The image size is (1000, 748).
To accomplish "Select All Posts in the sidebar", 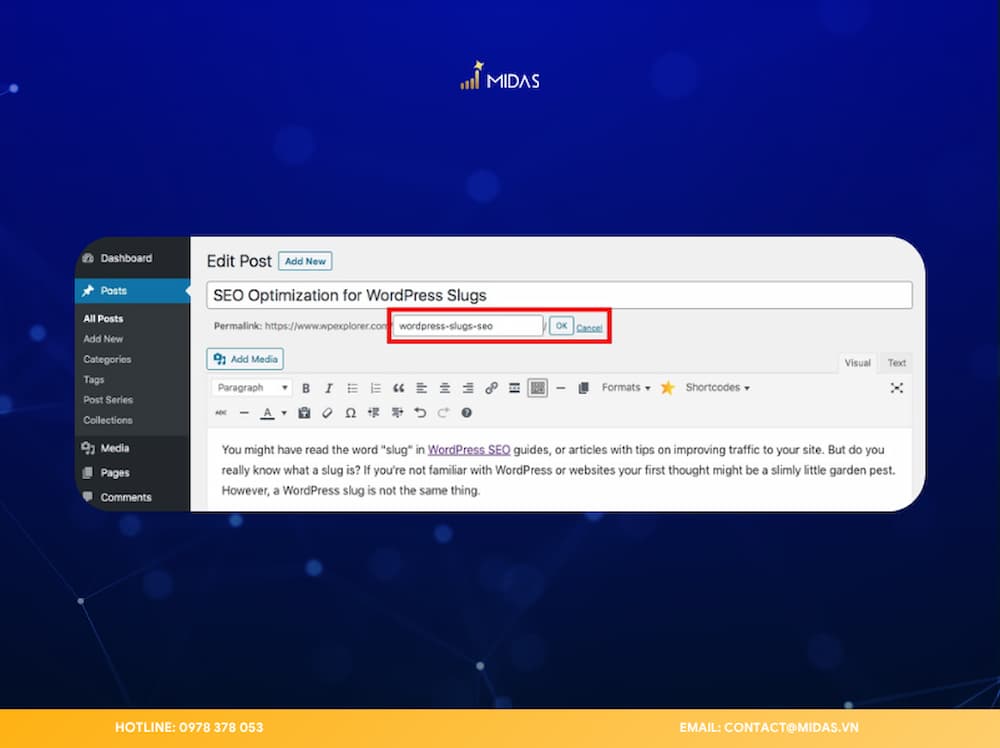I will (x=103, y=319).
